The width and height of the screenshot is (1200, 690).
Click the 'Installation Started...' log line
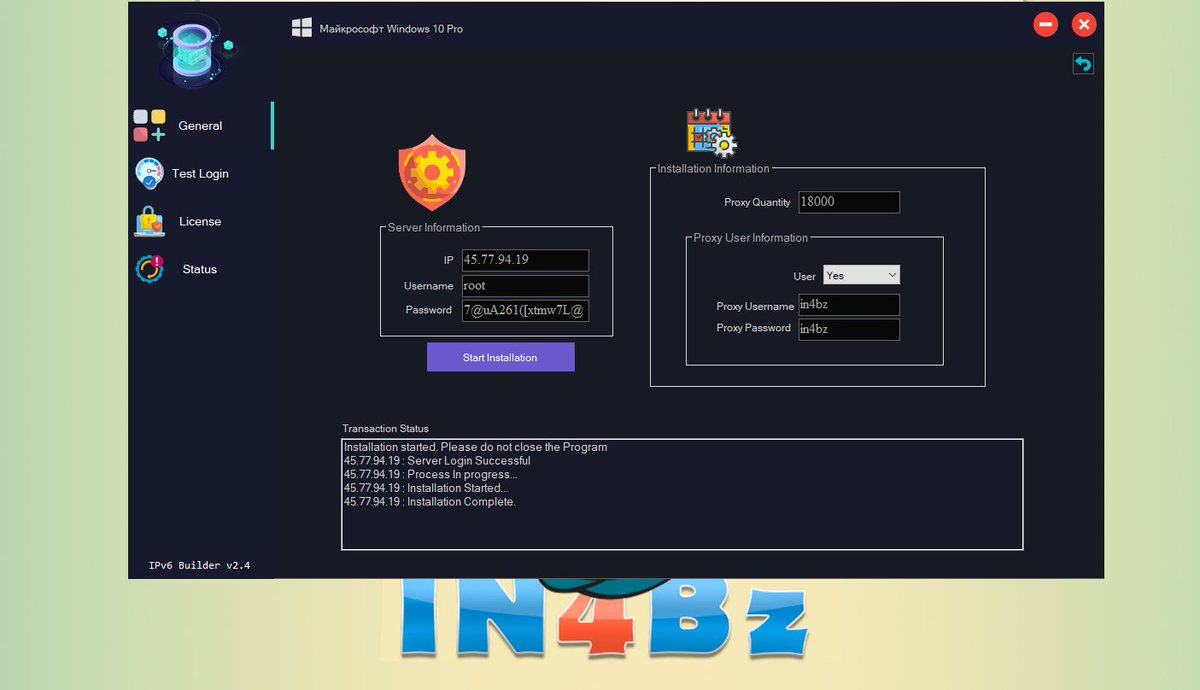[x=426, y=488]
